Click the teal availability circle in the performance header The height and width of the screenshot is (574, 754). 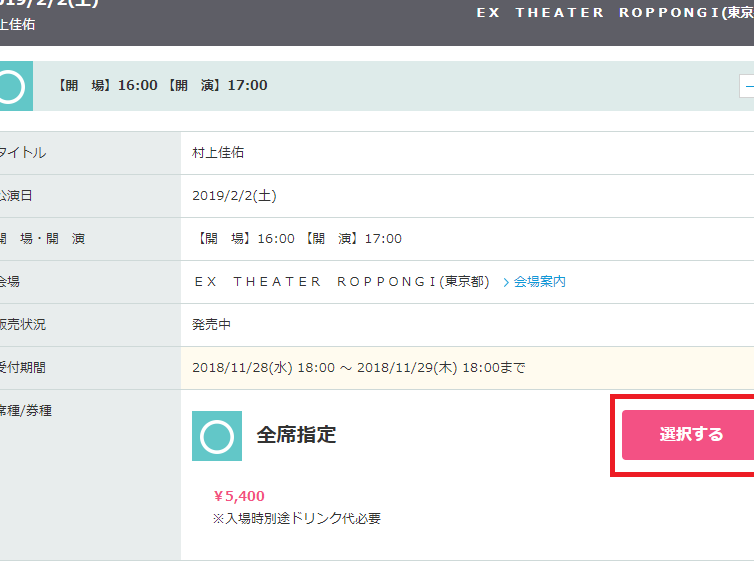coord(12,86)
